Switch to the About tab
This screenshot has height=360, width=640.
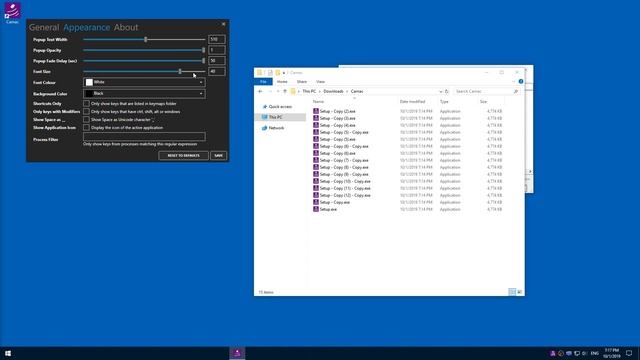point(126,27)
